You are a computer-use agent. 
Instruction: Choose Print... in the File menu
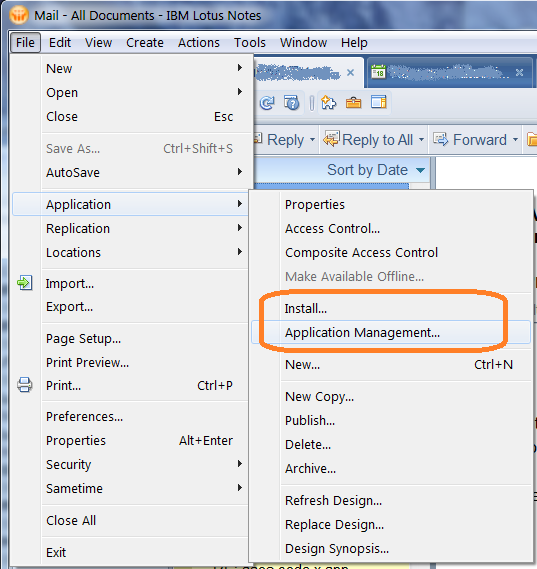131,385
